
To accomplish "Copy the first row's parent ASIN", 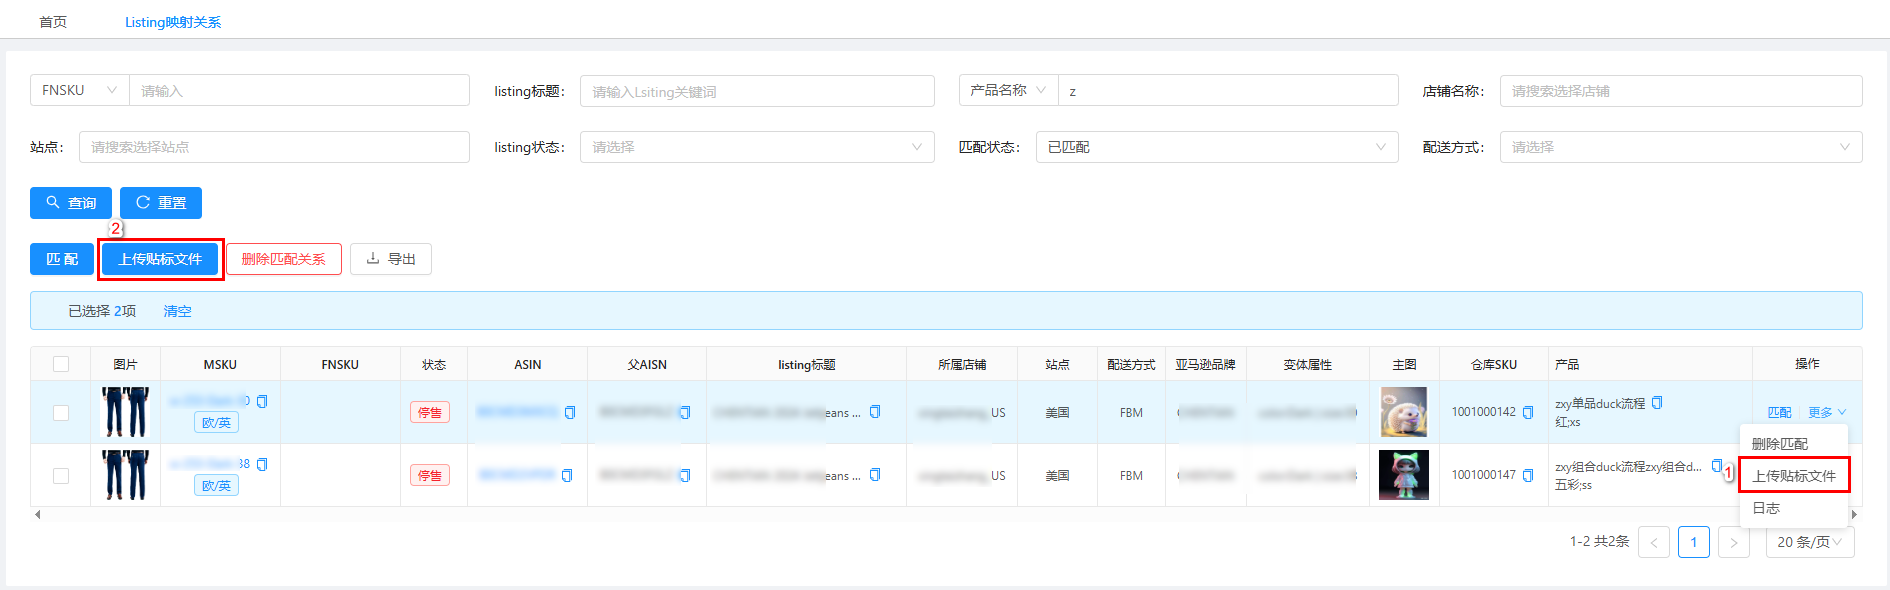I will pos(685,412).
